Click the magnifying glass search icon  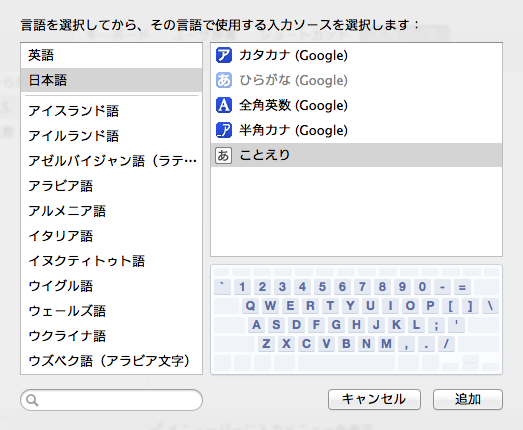pyautogui.click(x=32, y=400)
